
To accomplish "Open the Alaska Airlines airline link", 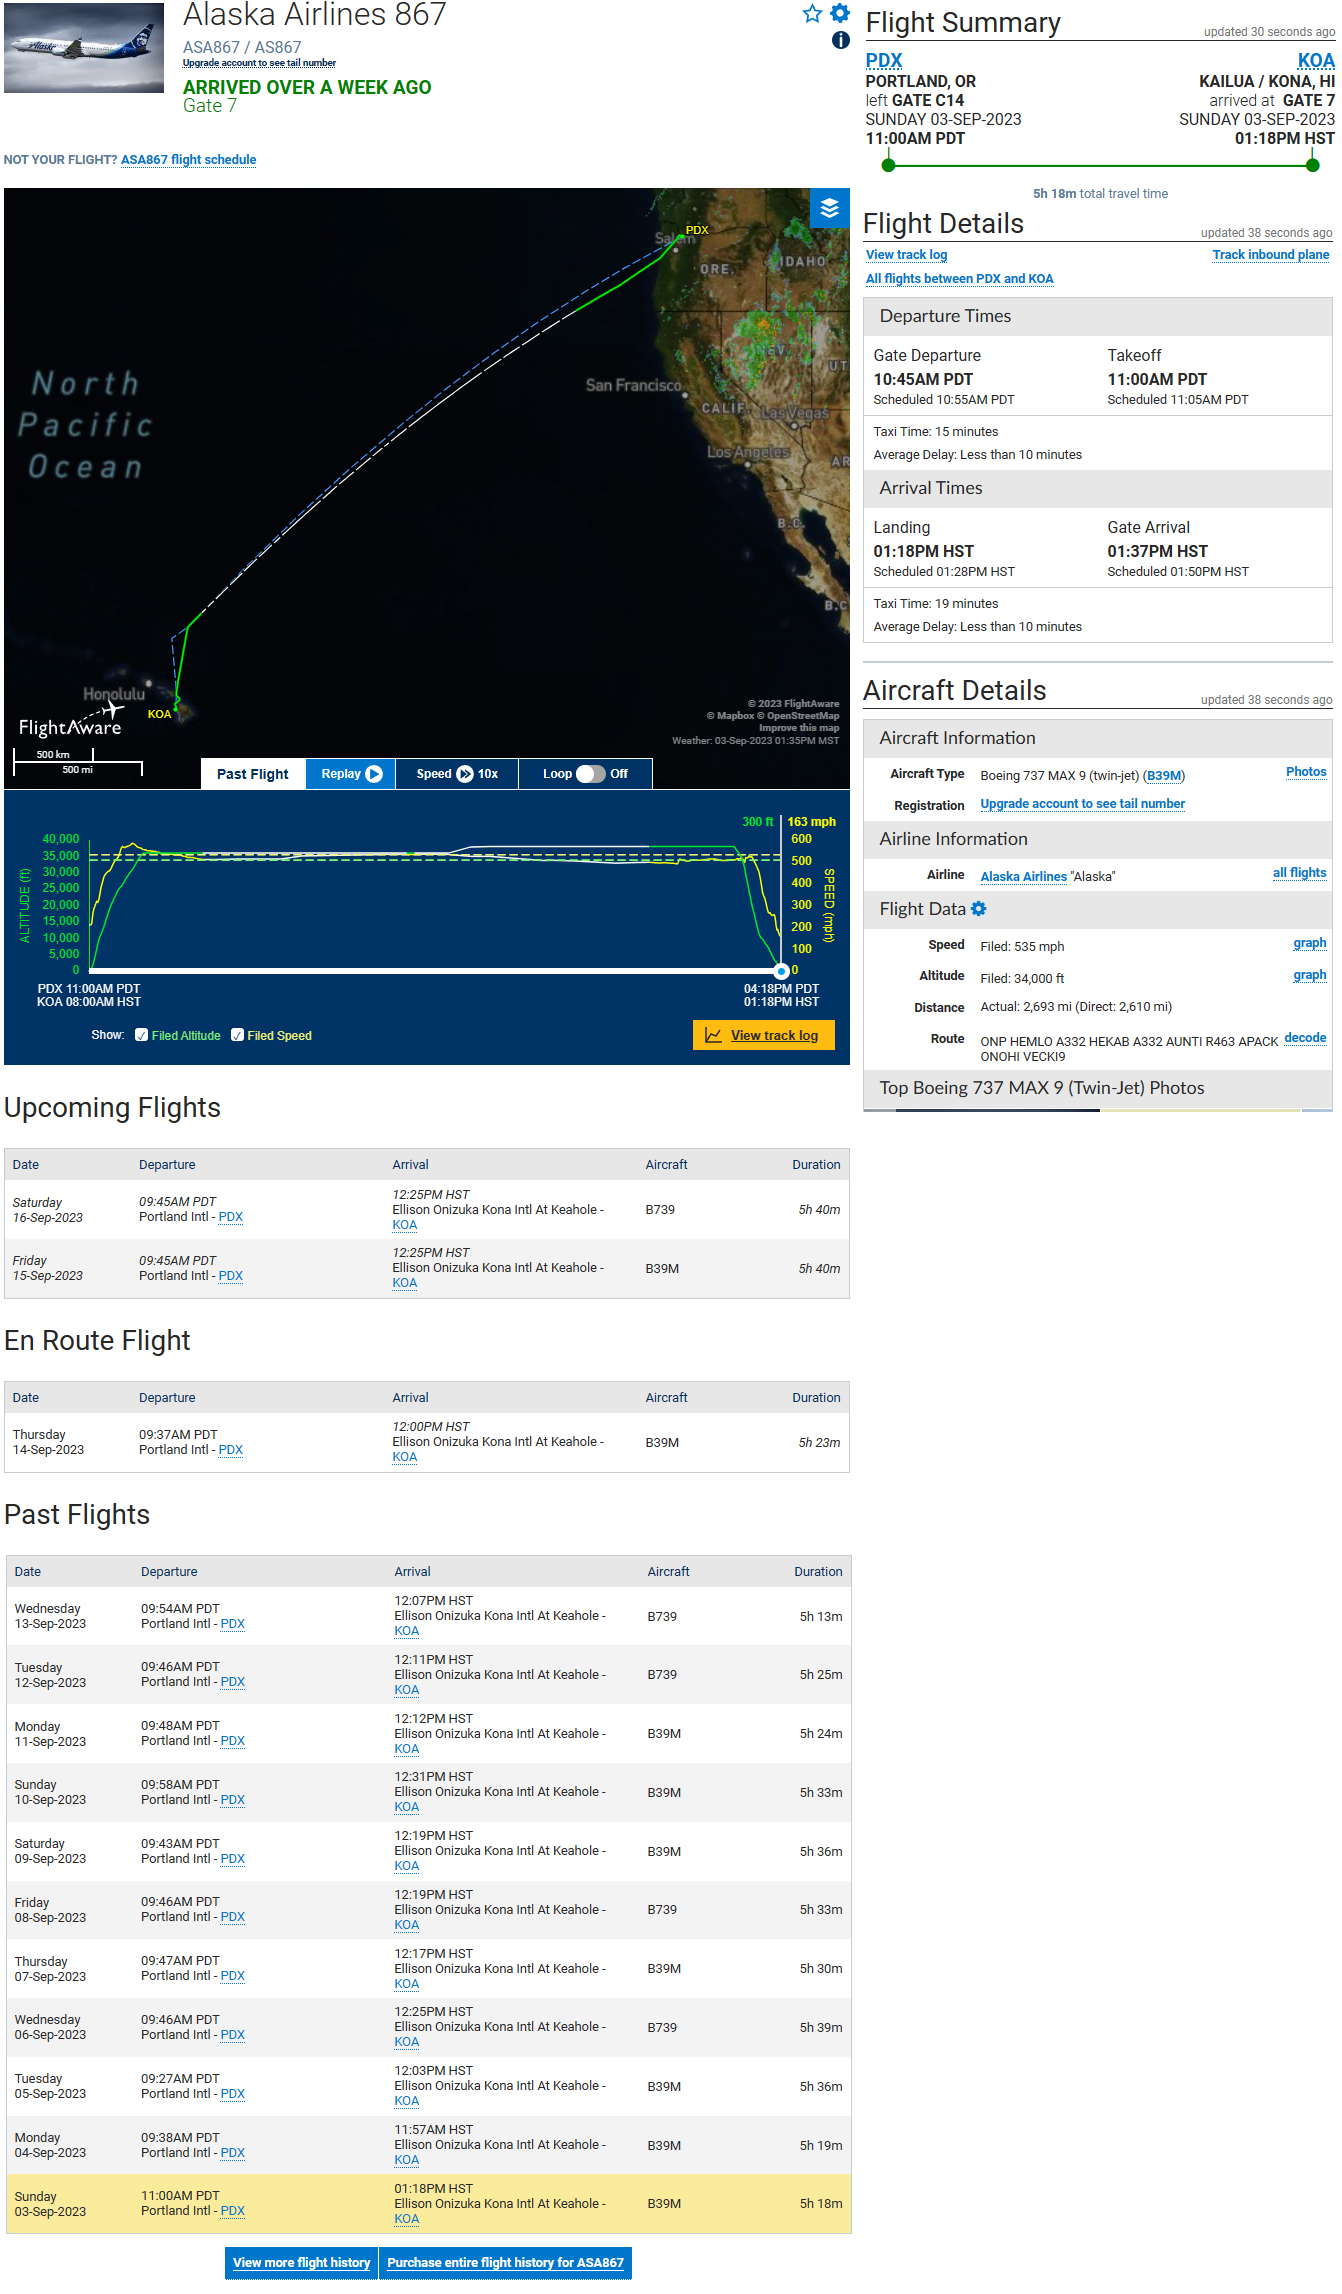I will pyautogui.click(x=1023, y=877).
